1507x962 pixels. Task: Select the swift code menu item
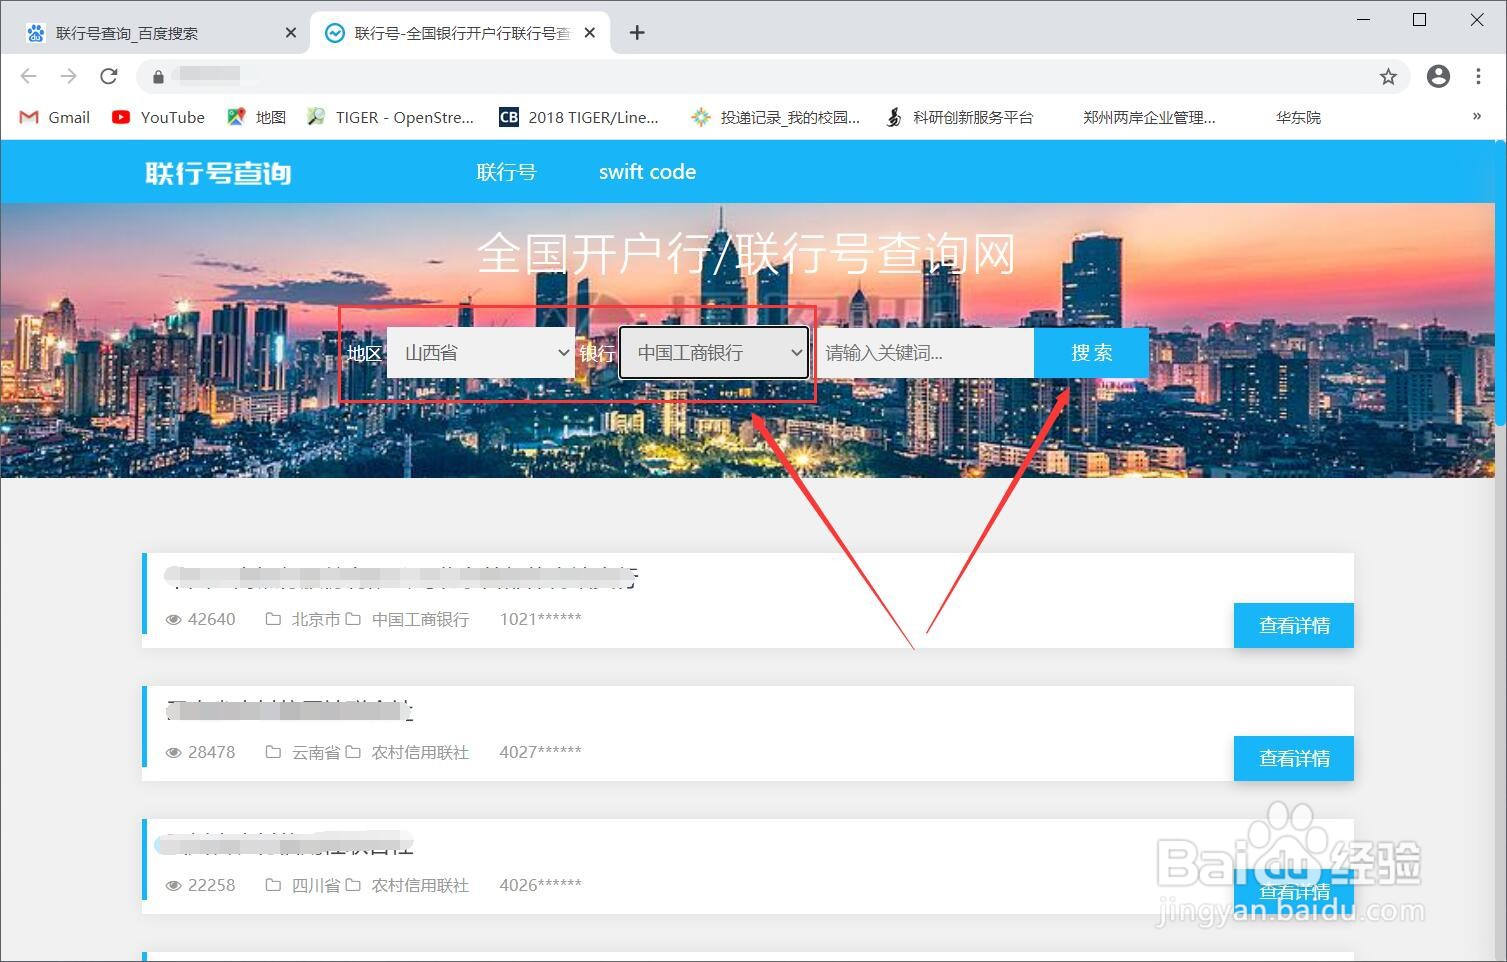[646, 171]
